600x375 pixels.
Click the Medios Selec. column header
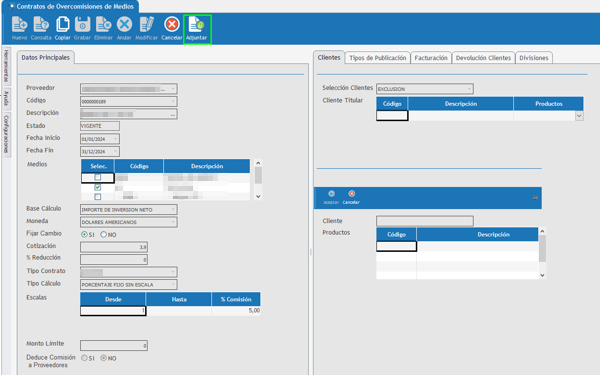tap(98, 166)
